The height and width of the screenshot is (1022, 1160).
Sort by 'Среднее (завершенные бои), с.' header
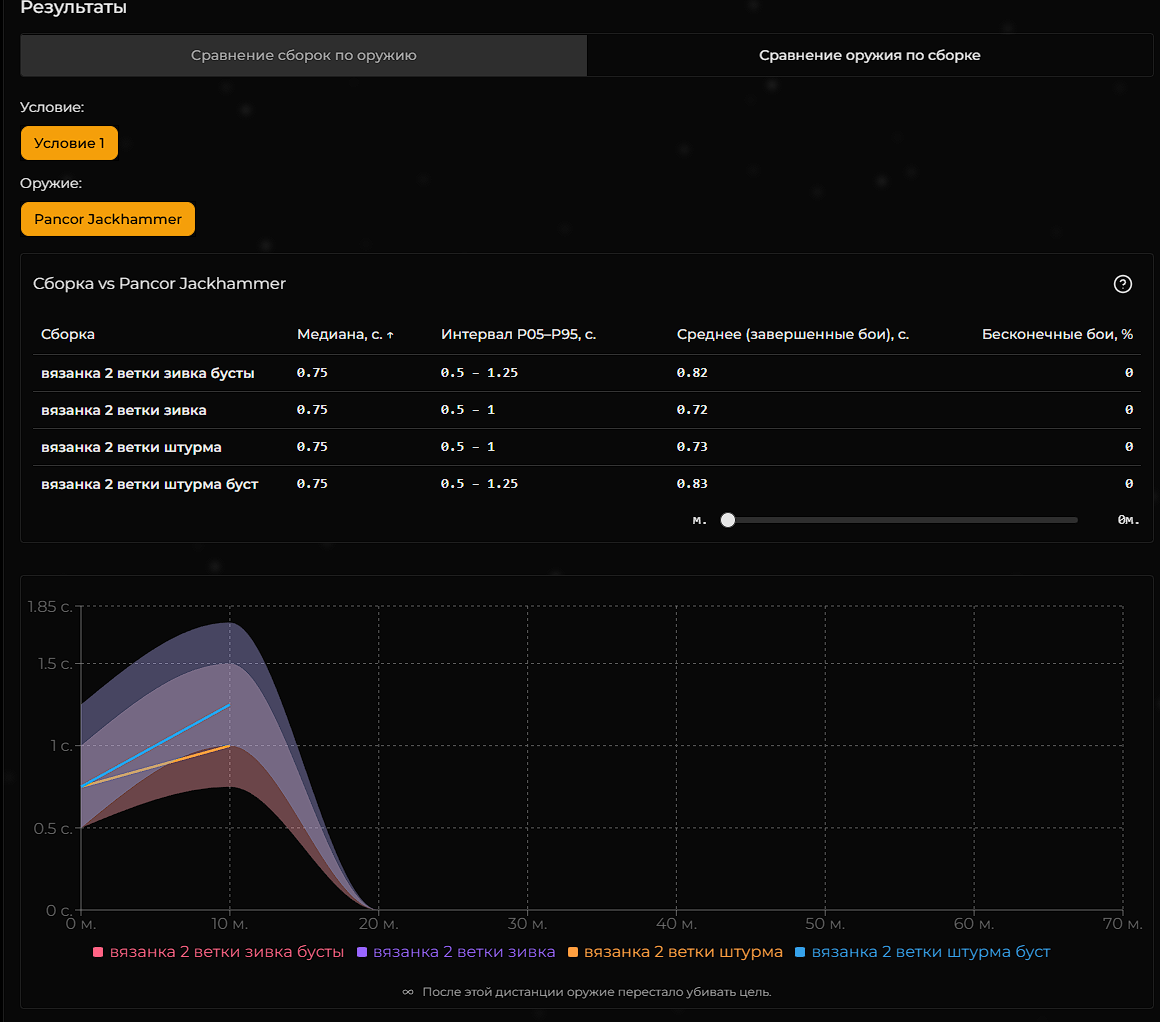point(792,334)
